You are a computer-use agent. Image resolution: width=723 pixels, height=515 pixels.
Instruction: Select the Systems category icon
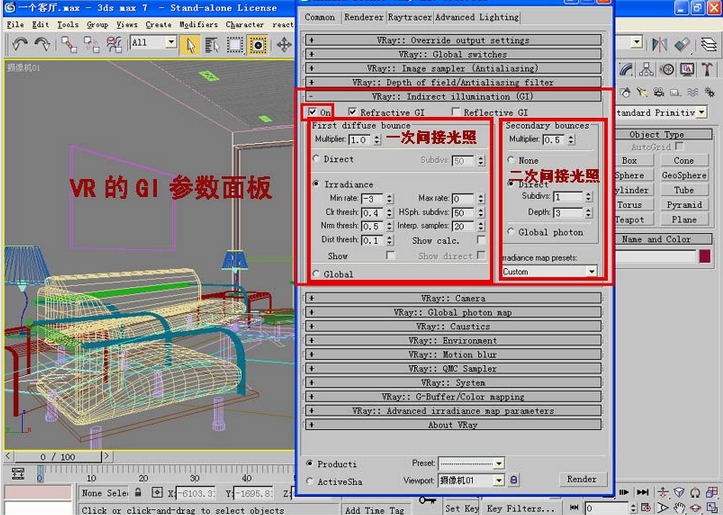click(x=709, y=93)
